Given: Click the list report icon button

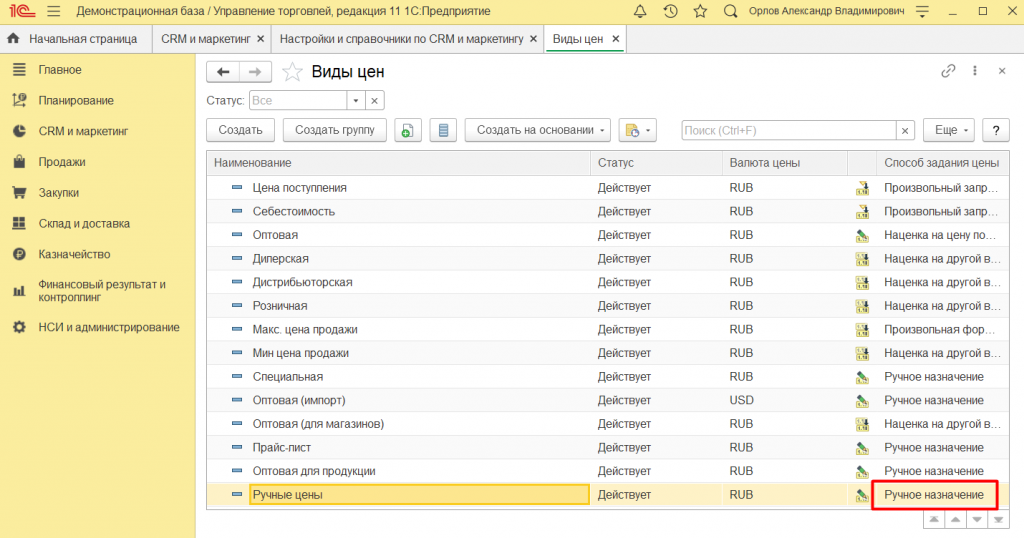Looking at the screenshot, I should [x=443, y=130].
